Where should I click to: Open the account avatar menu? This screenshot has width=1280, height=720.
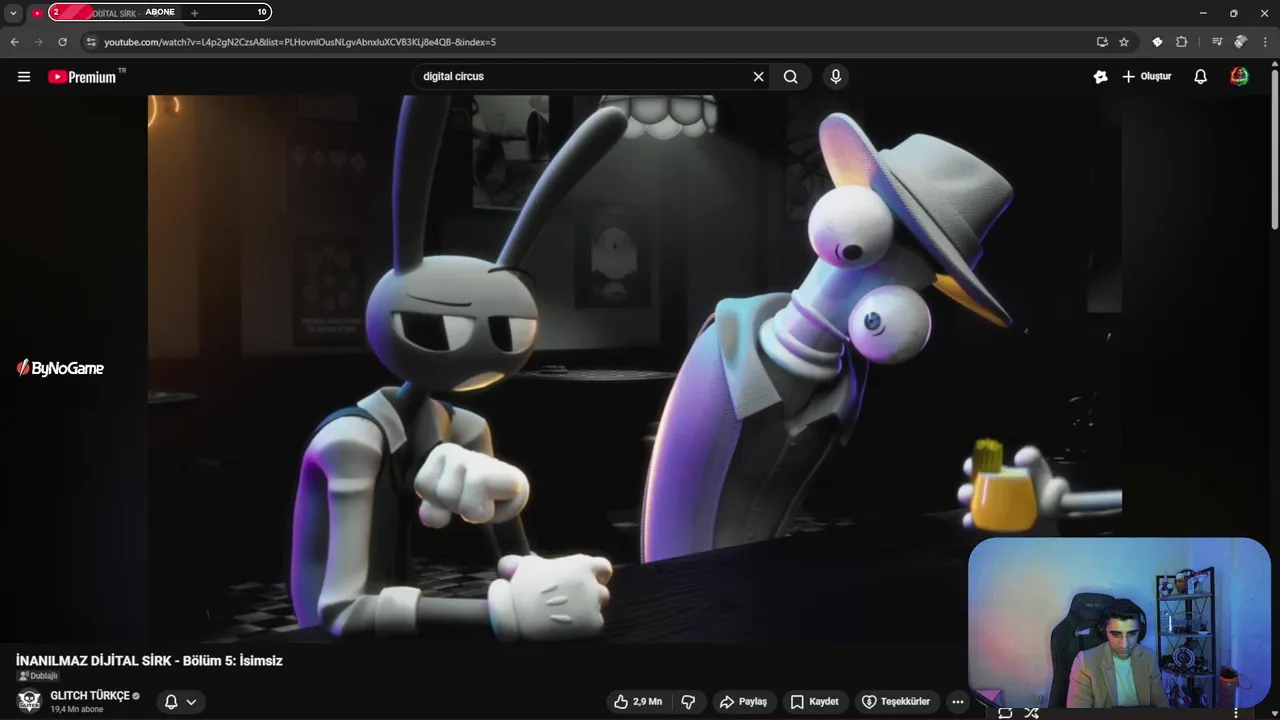pos(1239,77)
